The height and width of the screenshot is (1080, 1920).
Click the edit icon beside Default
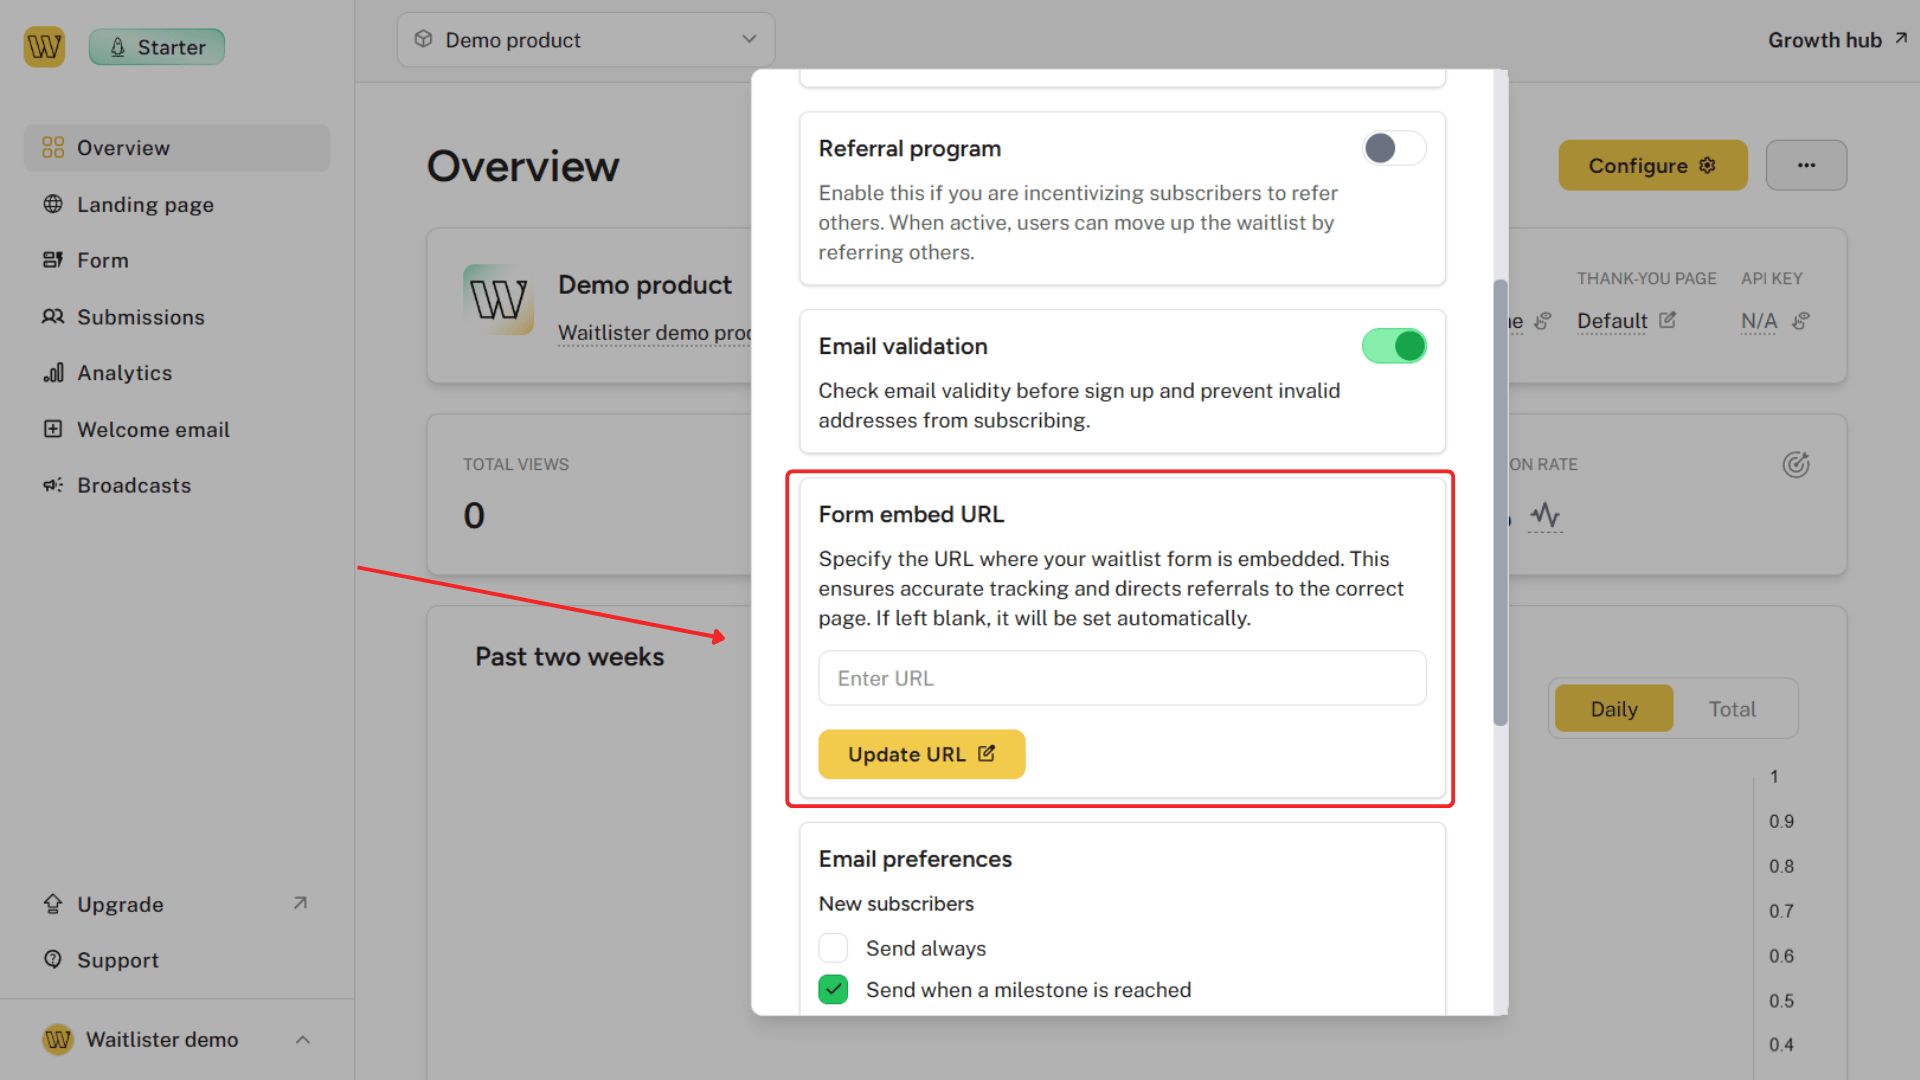1667,320
